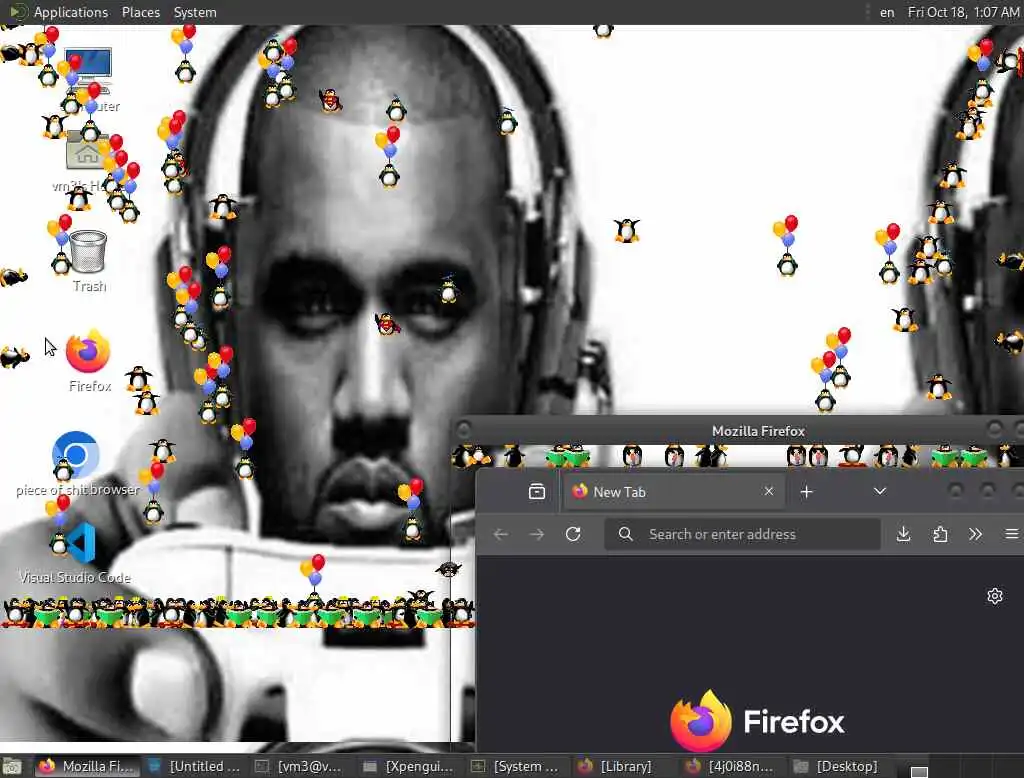Focus the Search or enter address field

[743, 534]
